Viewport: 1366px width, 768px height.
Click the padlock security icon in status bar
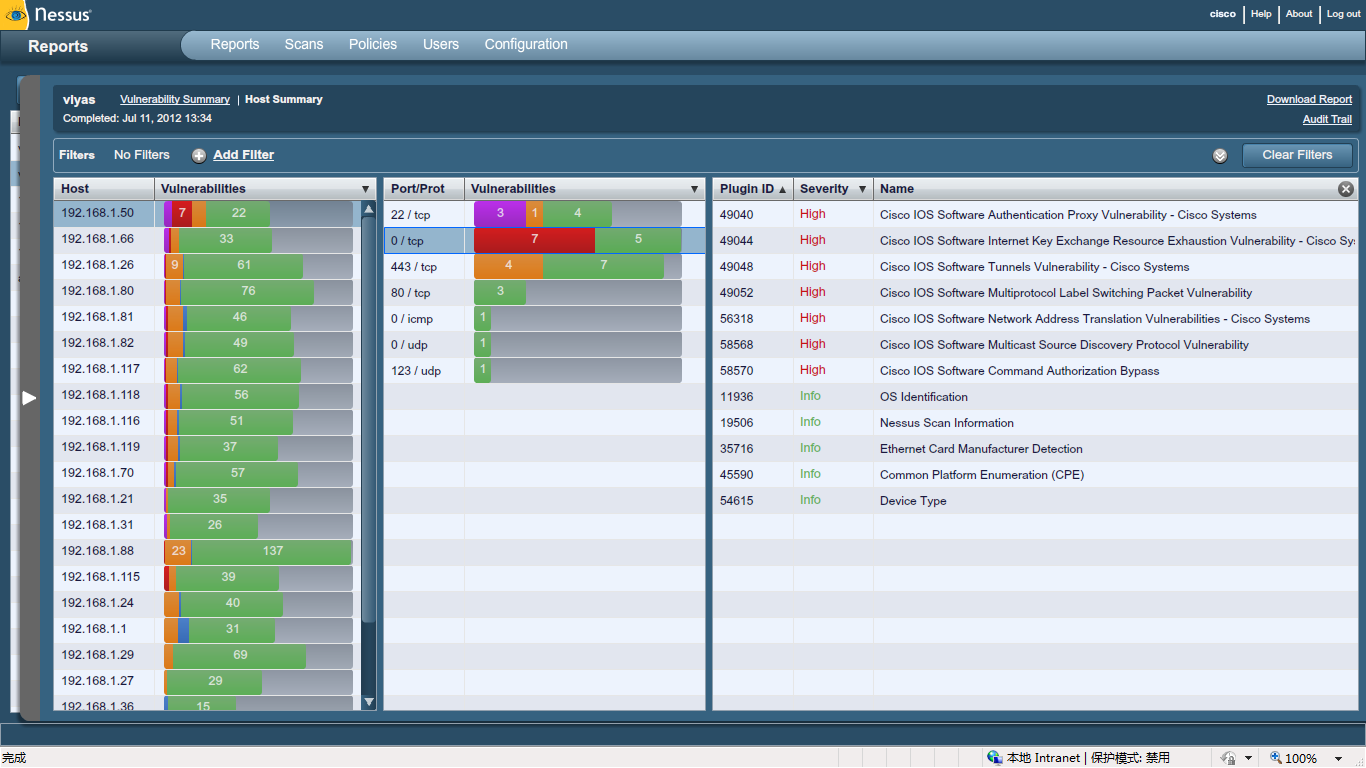(1229, 758)
